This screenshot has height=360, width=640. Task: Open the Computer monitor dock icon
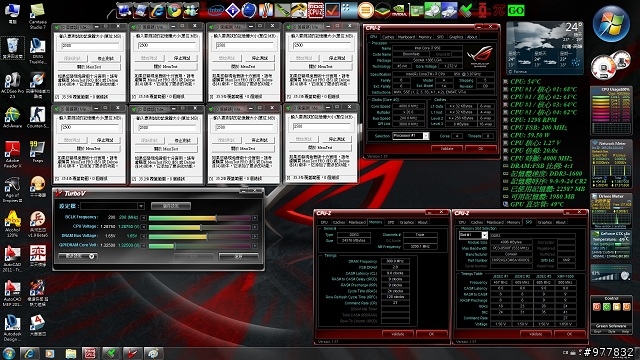coord(124,10)
